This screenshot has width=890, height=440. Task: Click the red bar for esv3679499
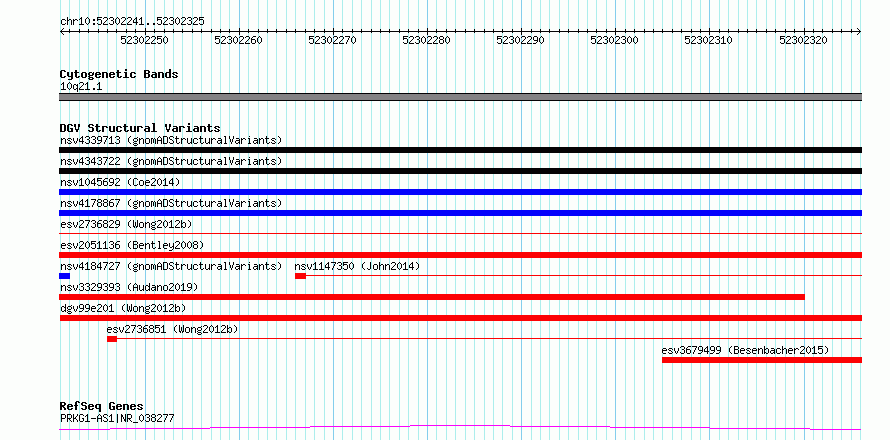(x=762, y=360)
